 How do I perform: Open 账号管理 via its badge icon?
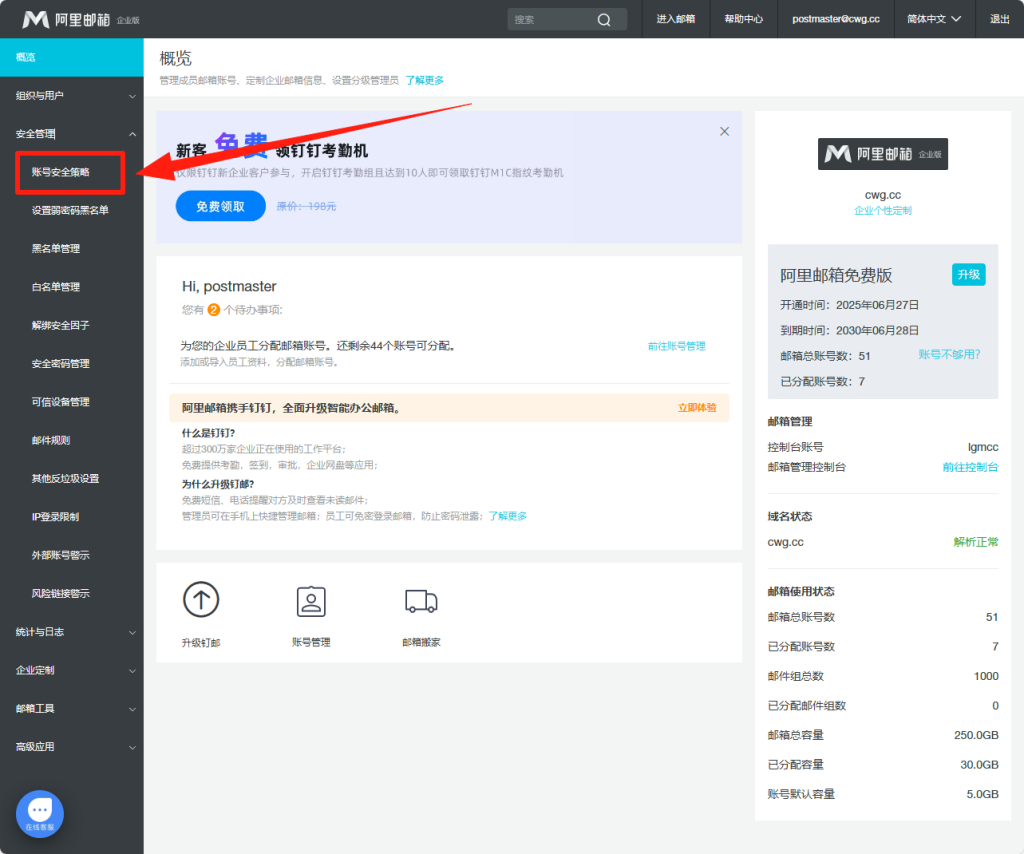pyautogui.click(x=311, y=601)
